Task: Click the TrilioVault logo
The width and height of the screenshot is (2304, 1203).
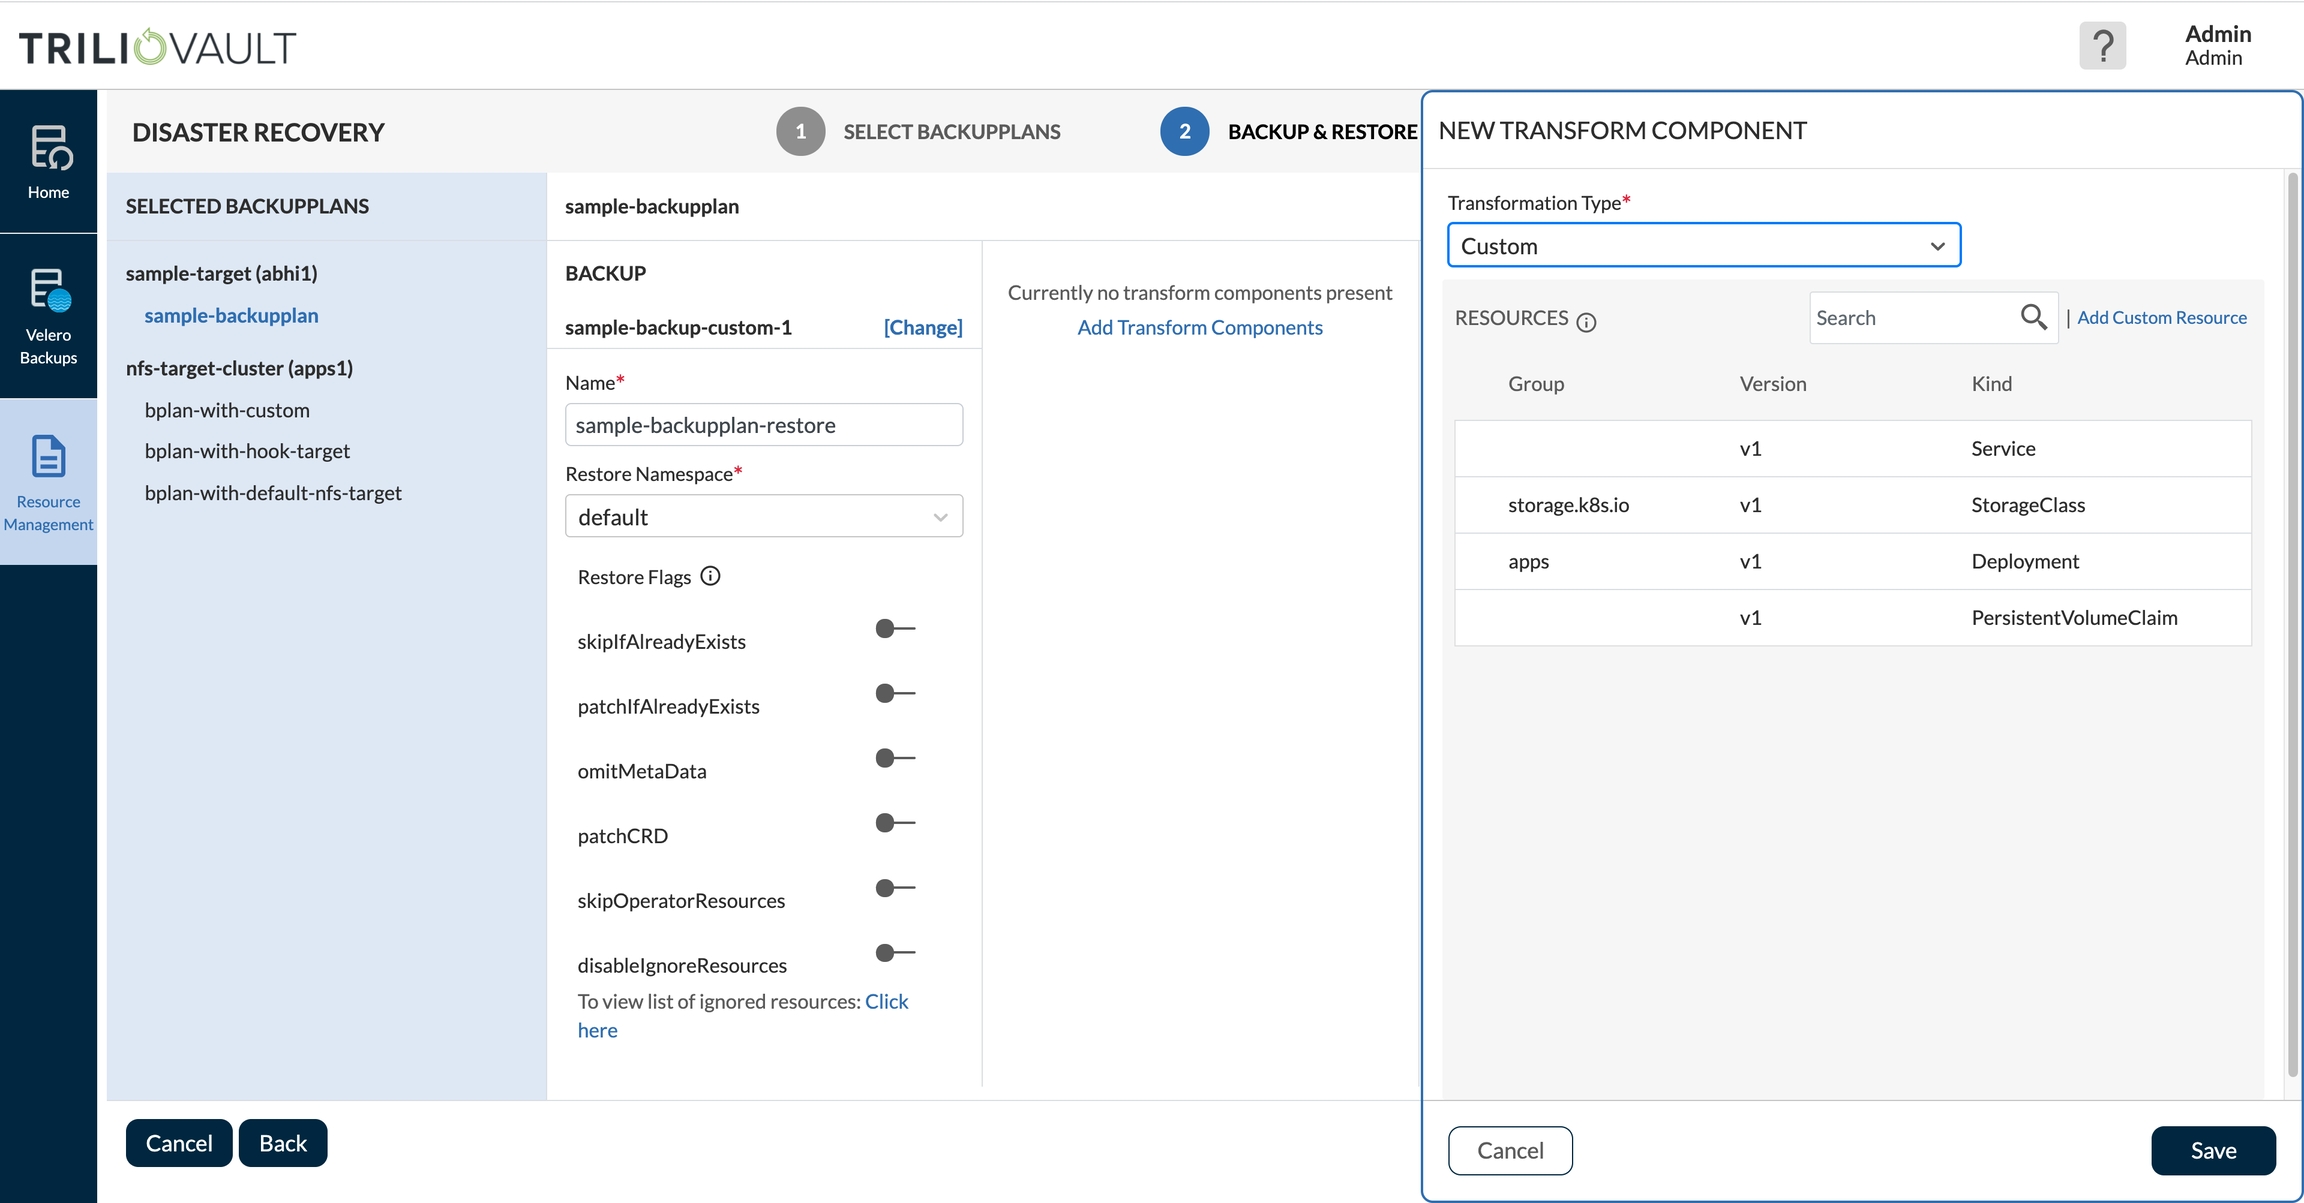Action: (158, 47)
